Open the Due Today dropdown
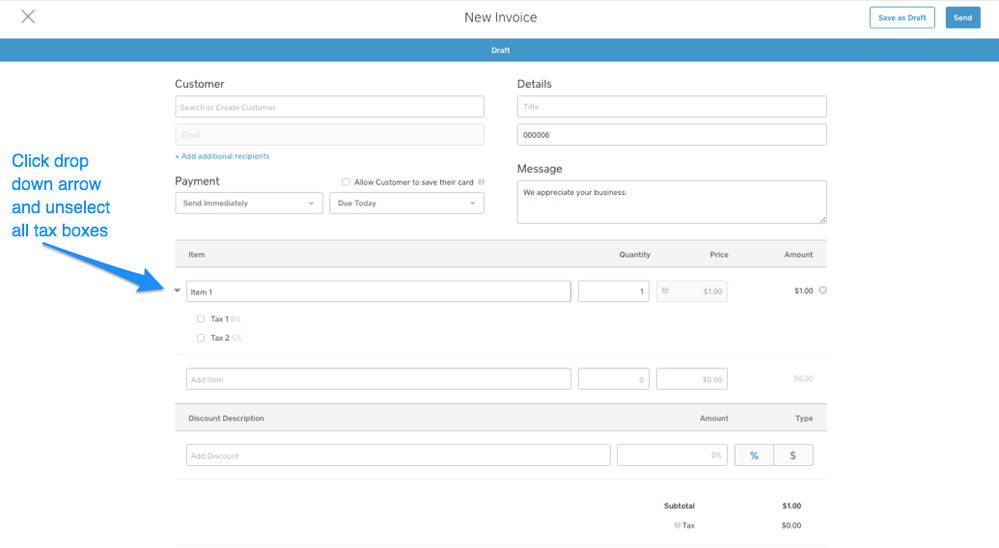Viewport: 999px width, 548px height. click(x=406, y=203)
